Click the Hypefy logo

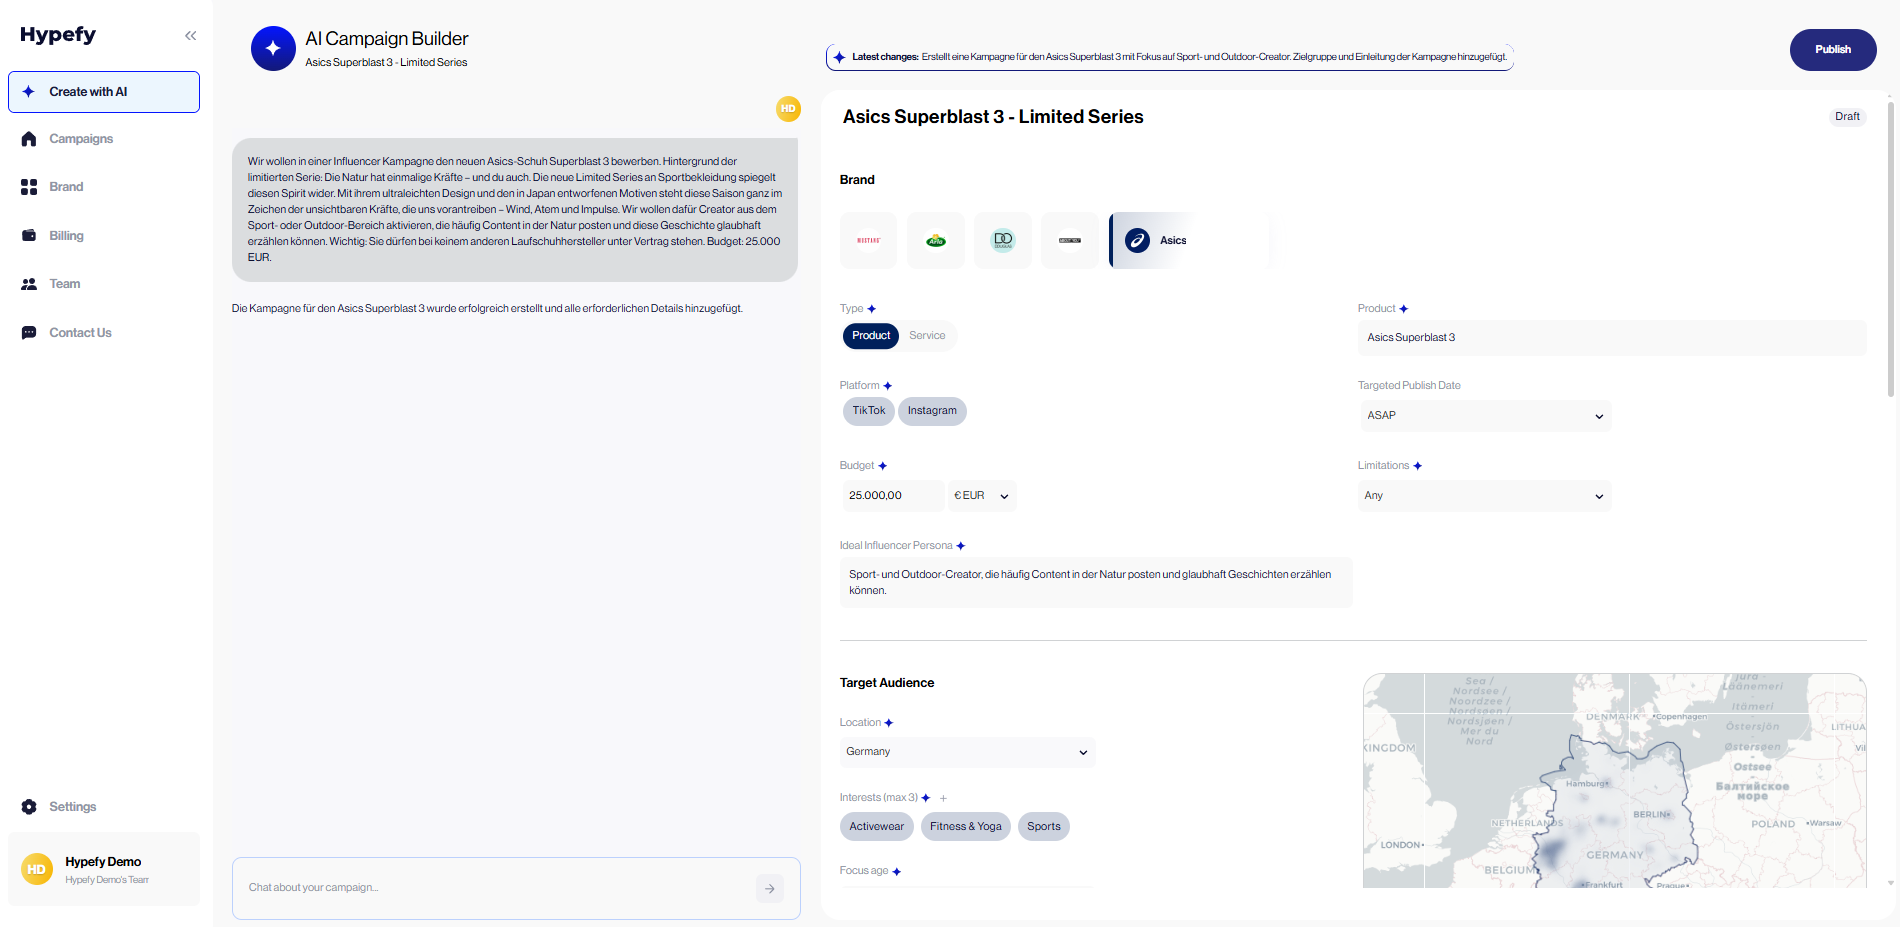[x=58, y=35]
